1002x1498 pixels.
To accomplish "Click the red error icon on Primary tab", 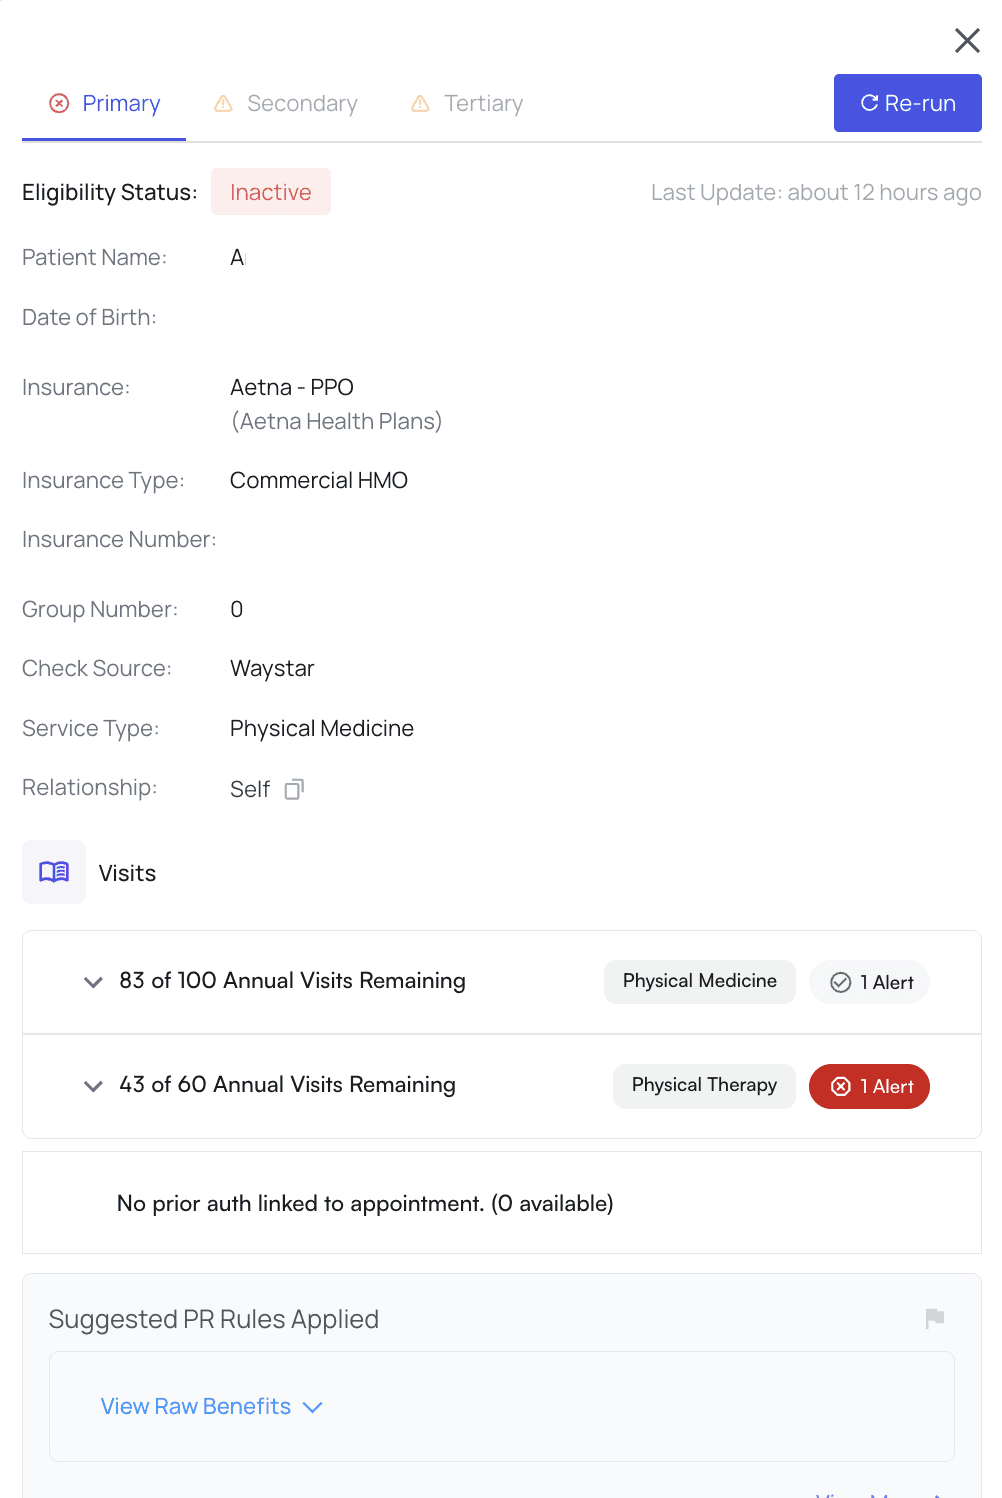I will tap(60, 103).
